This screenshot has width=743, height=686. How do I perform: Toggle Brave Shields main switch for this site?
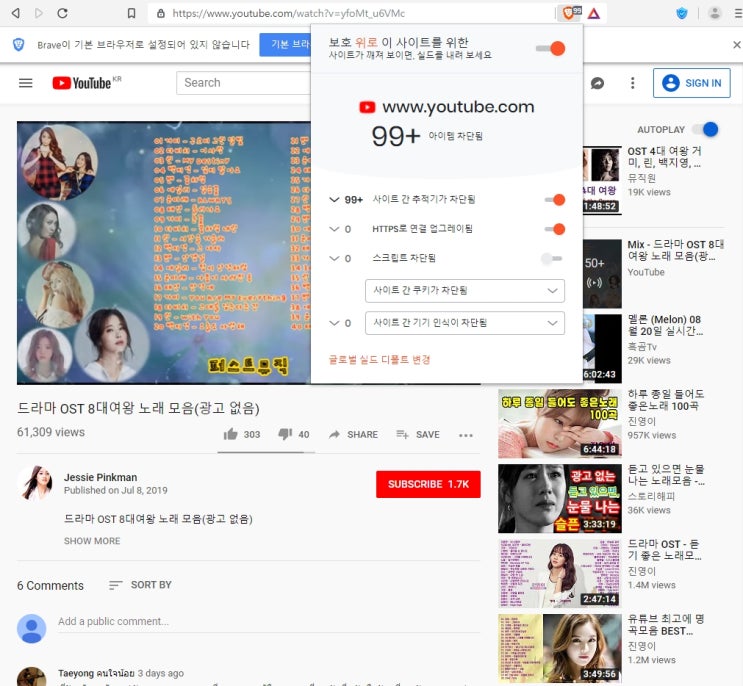[551, 48]
